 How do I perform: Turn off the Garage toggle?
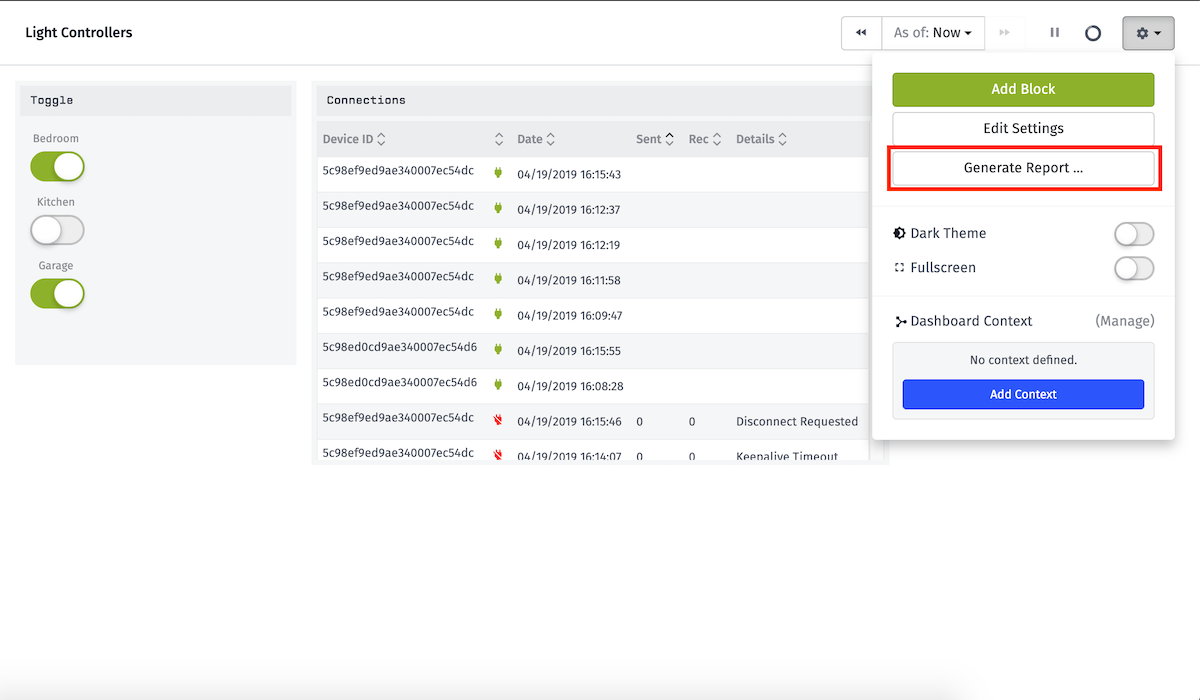[x=57, y=293]
